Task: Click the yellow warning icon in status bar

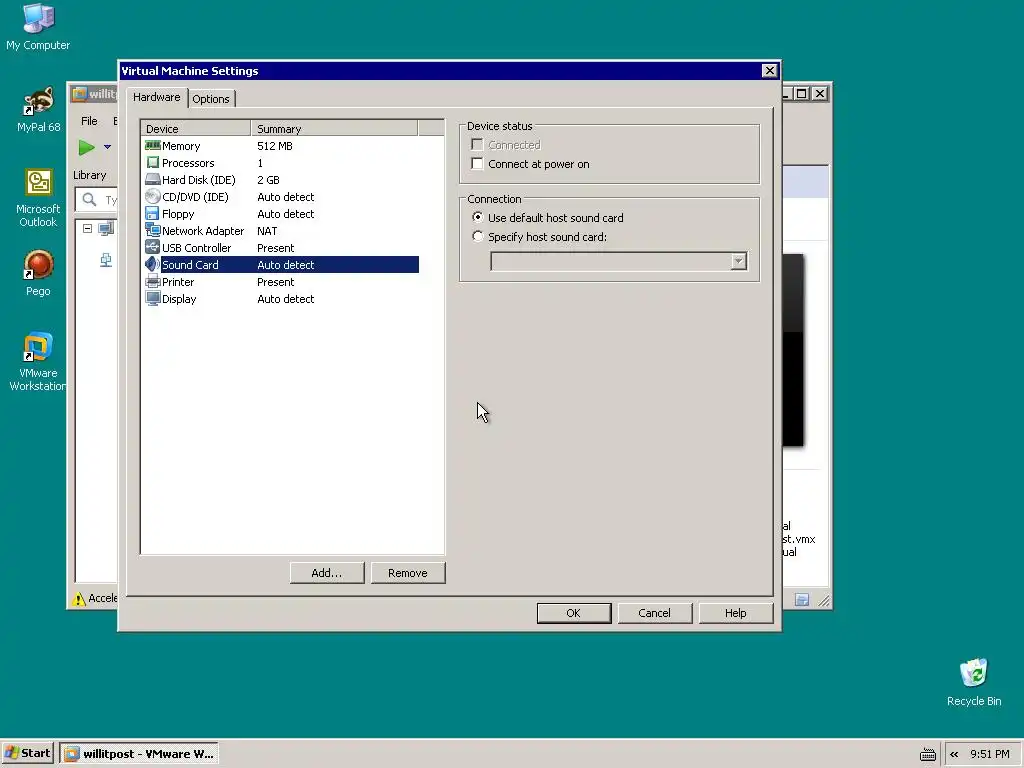Action: tap(79, 598)
